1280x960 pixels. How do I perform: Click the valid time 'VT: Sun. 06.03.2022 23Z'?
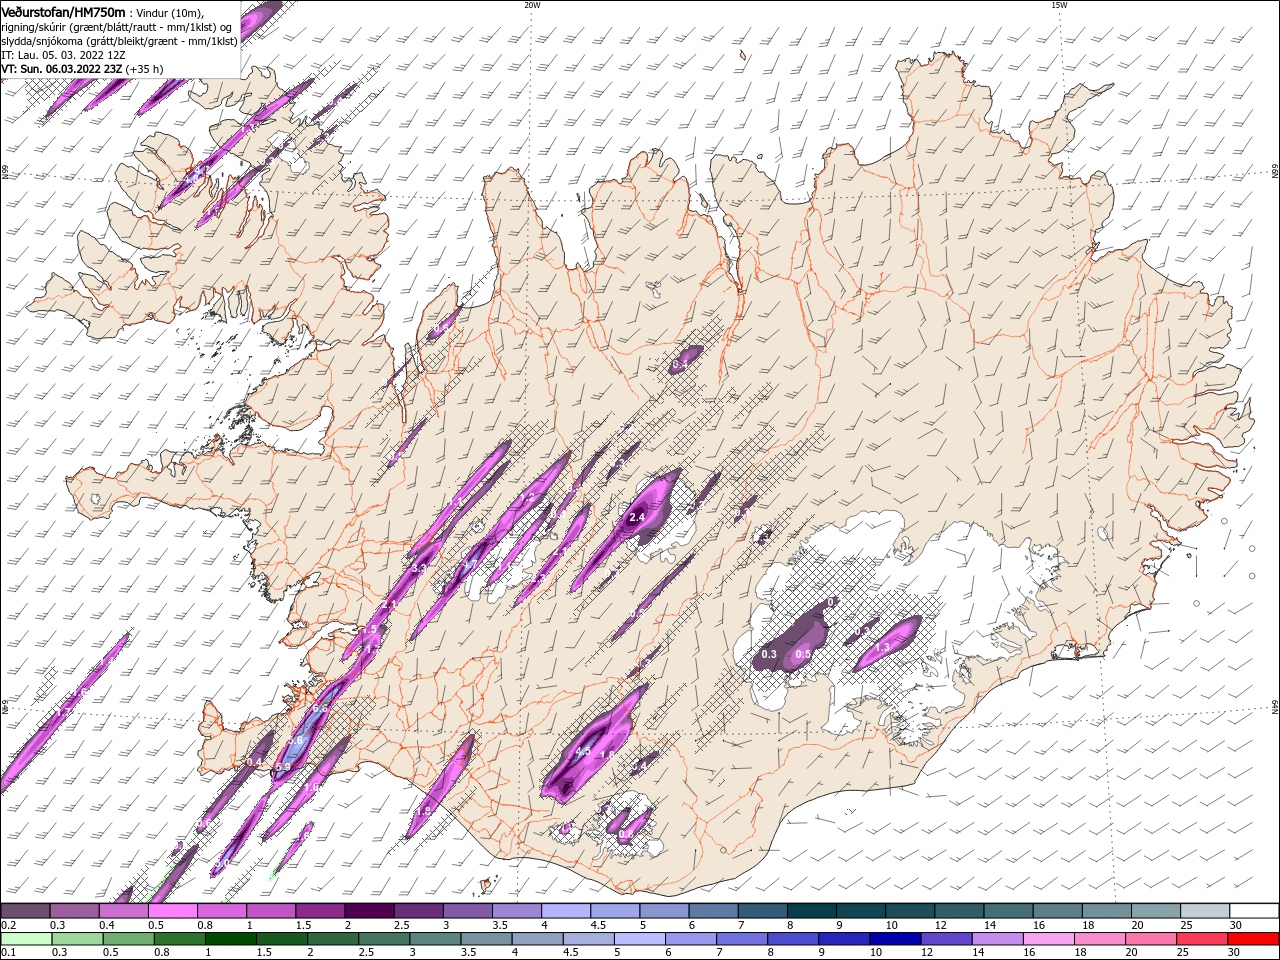coord(61,69)
